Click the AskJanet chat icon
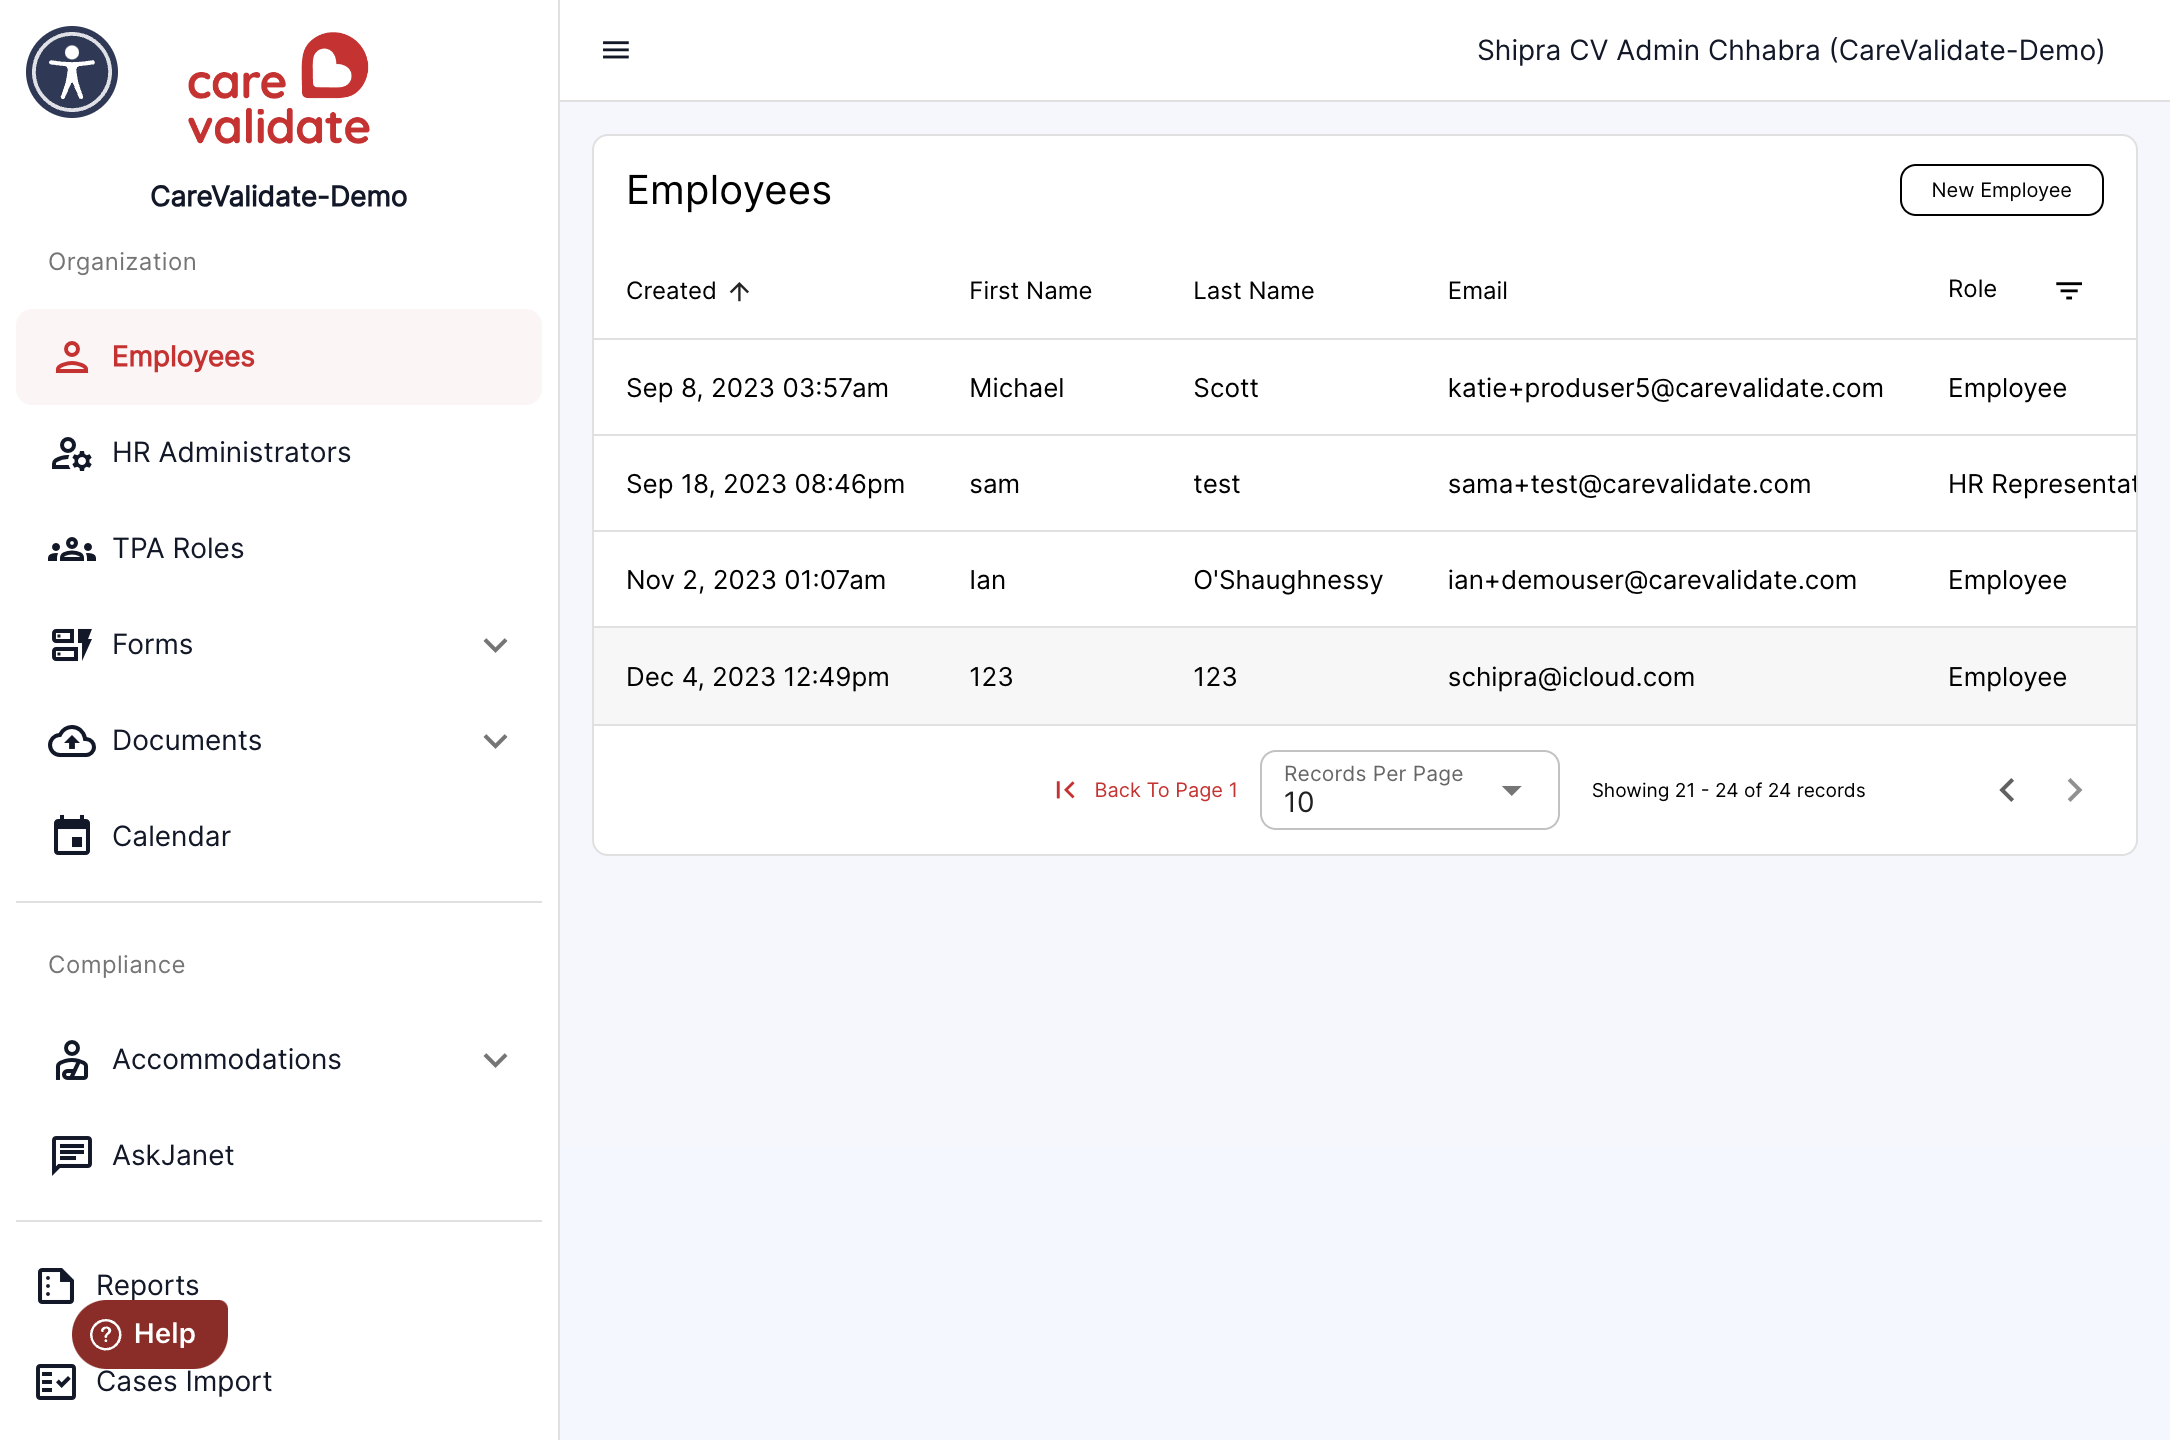This screenshot has width=2170, height=1440. click(x=72, y=1156)
